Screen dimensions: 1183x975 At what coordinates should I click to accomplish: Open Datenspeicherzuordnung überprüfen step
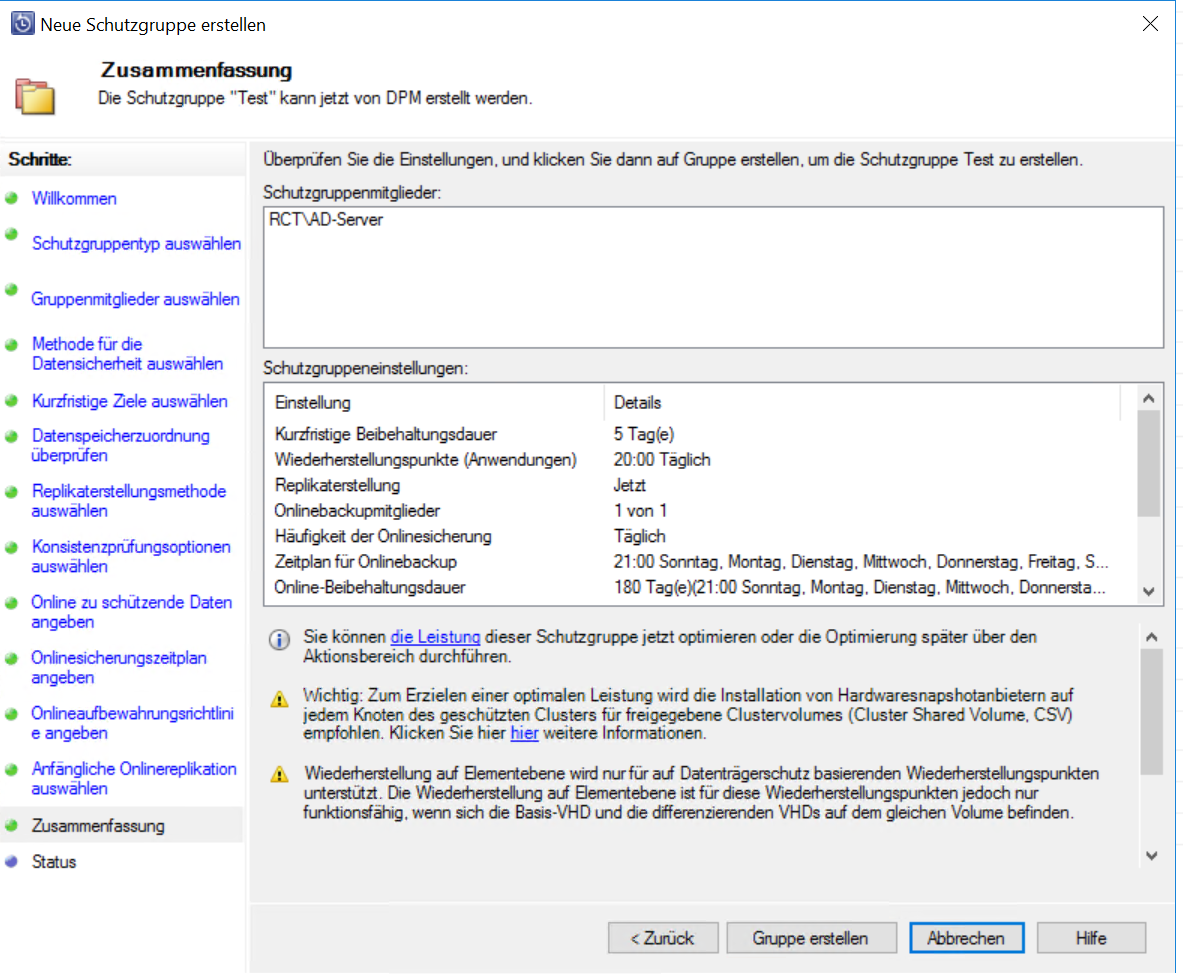121,445
